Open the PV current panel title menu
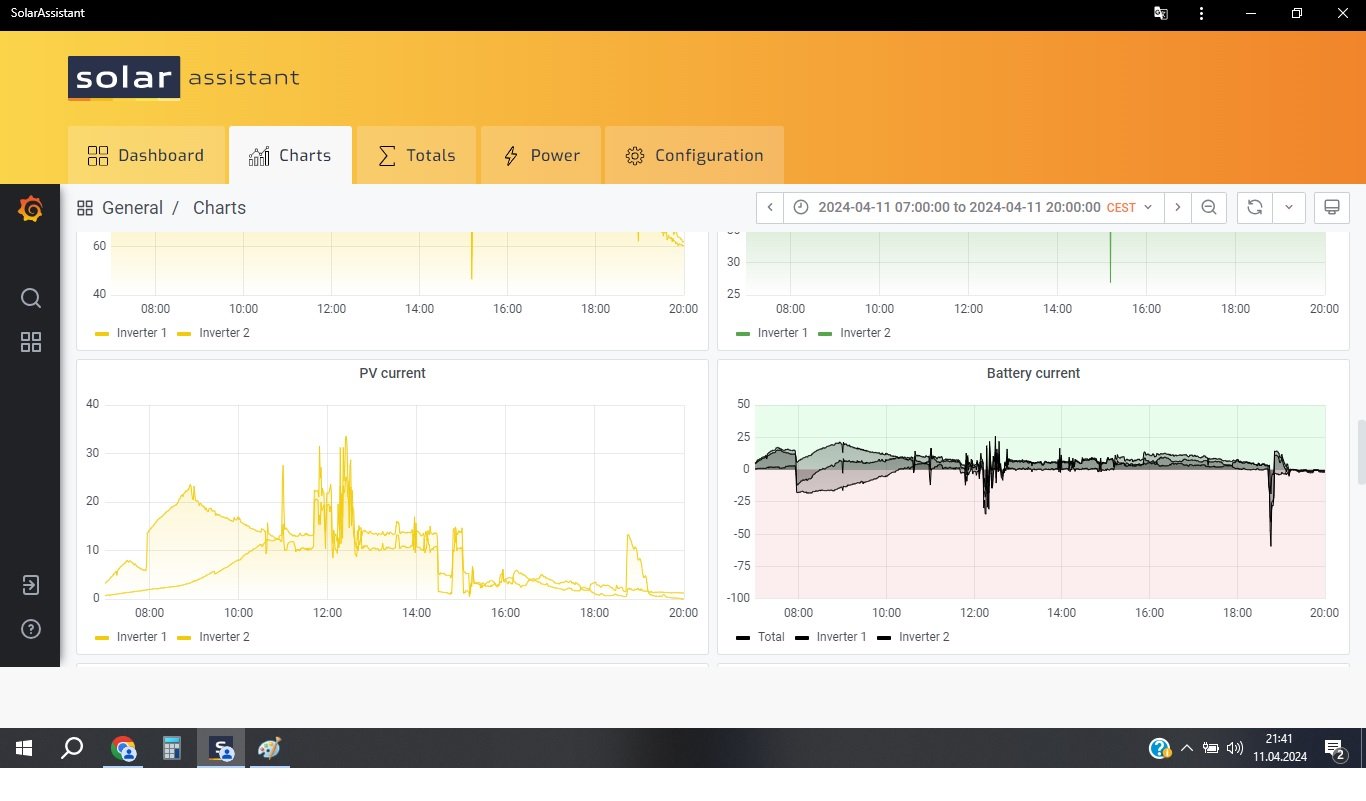1366x801 pixels. [x=392, y=373]
